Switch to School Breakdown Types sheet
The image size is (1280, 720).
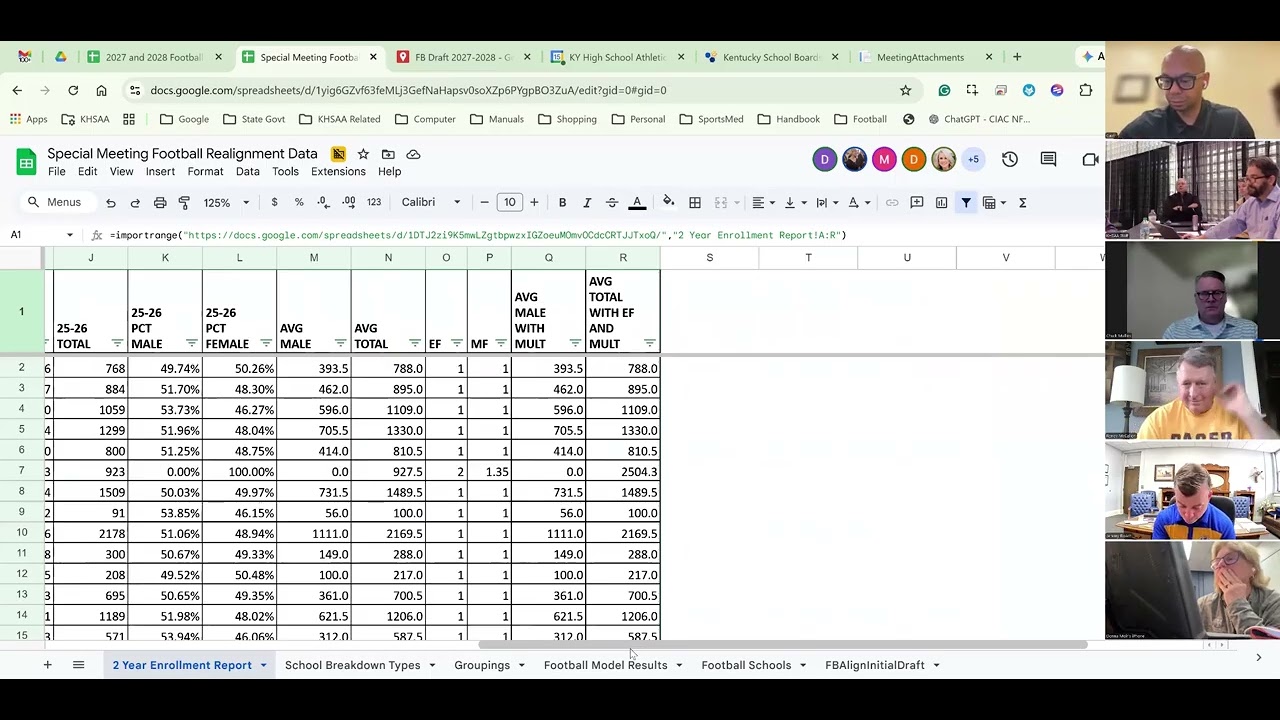352,665
